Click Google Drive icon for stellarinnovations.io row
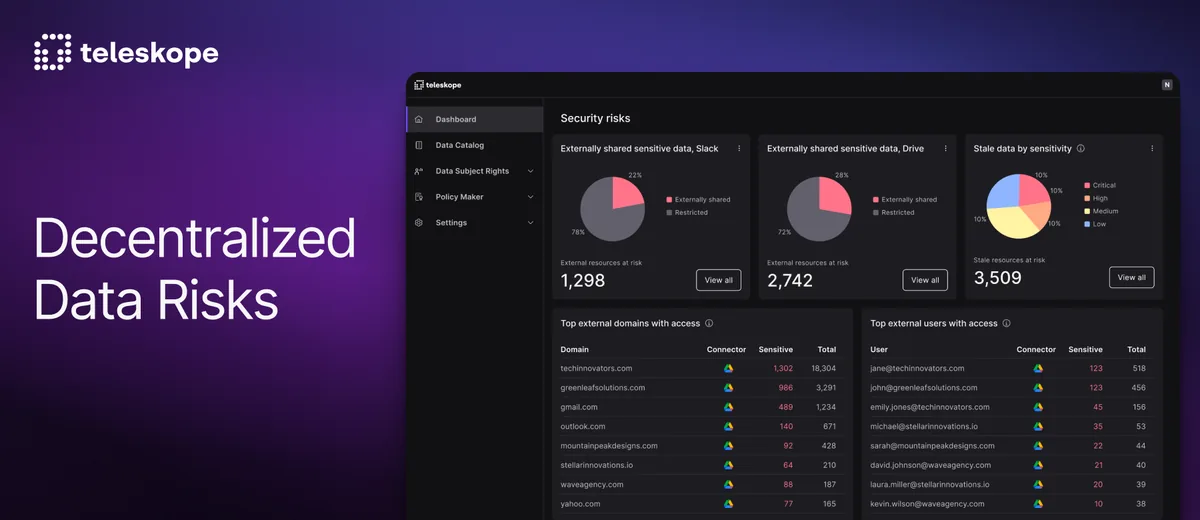Image resolution: width=1200 pixels, height=520 pixels. [x=728, y=465]
